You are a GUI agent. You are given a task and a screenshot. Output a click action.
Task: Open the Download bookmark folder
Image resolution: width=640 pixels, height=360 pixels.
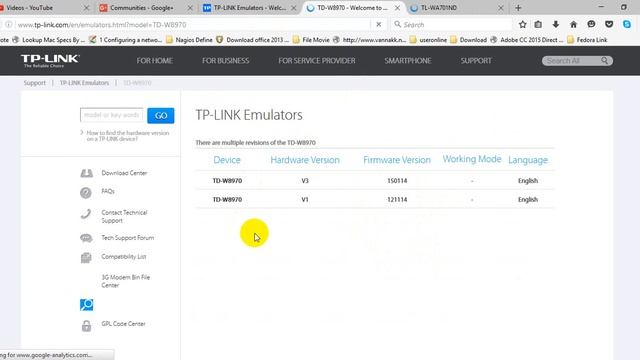[x=469, y=40]
